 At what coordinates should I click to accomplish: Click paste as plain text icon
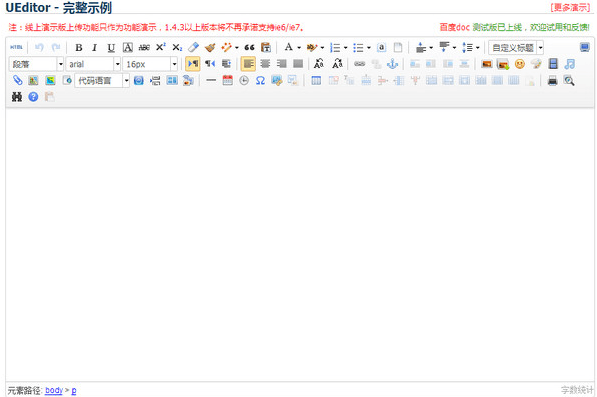[266, 47]
